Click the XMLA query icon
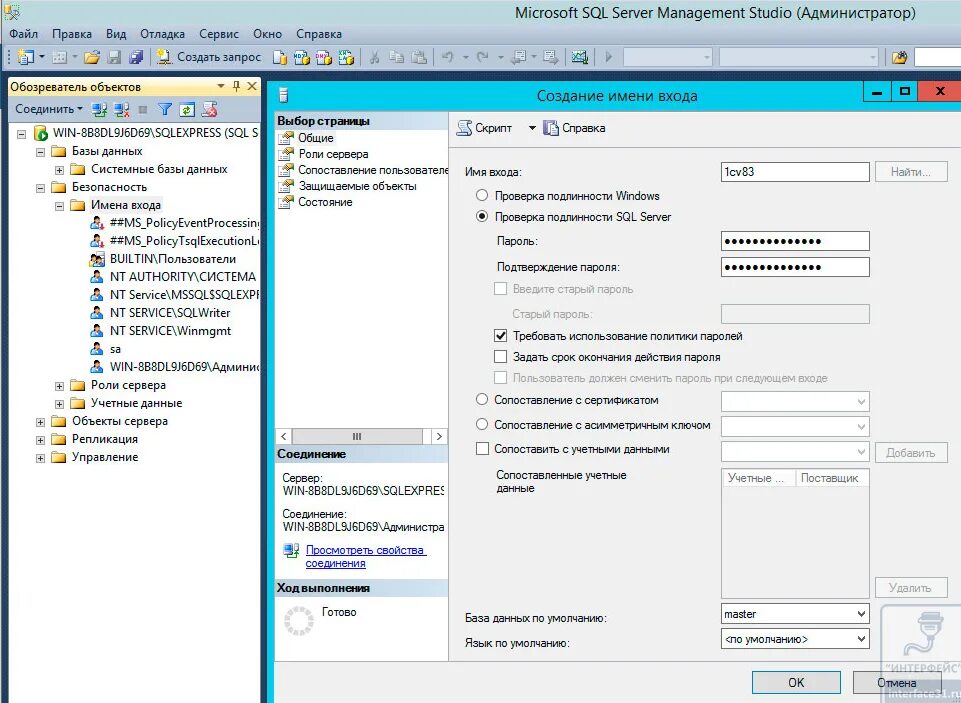The image size is (961, 703). coord(346,57)
